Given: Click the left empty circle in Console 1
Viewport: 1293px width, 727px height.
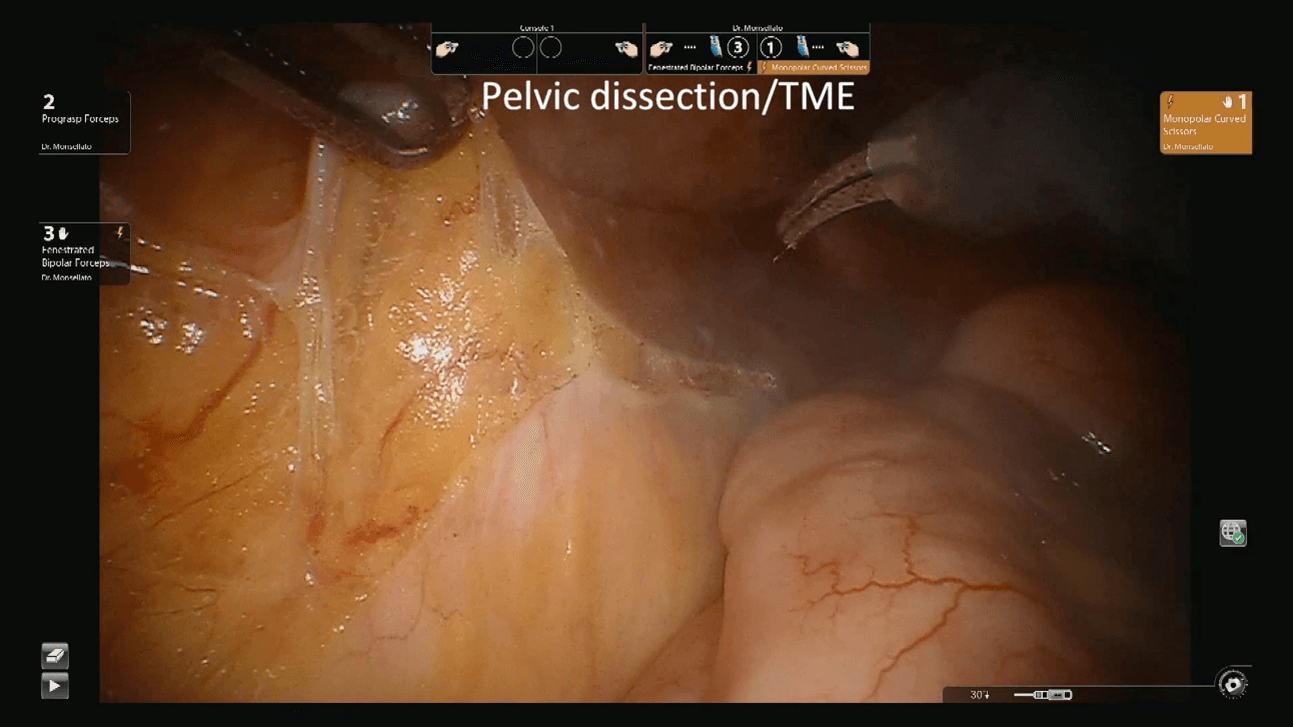Looking at the screenshot, I should 523,48.
